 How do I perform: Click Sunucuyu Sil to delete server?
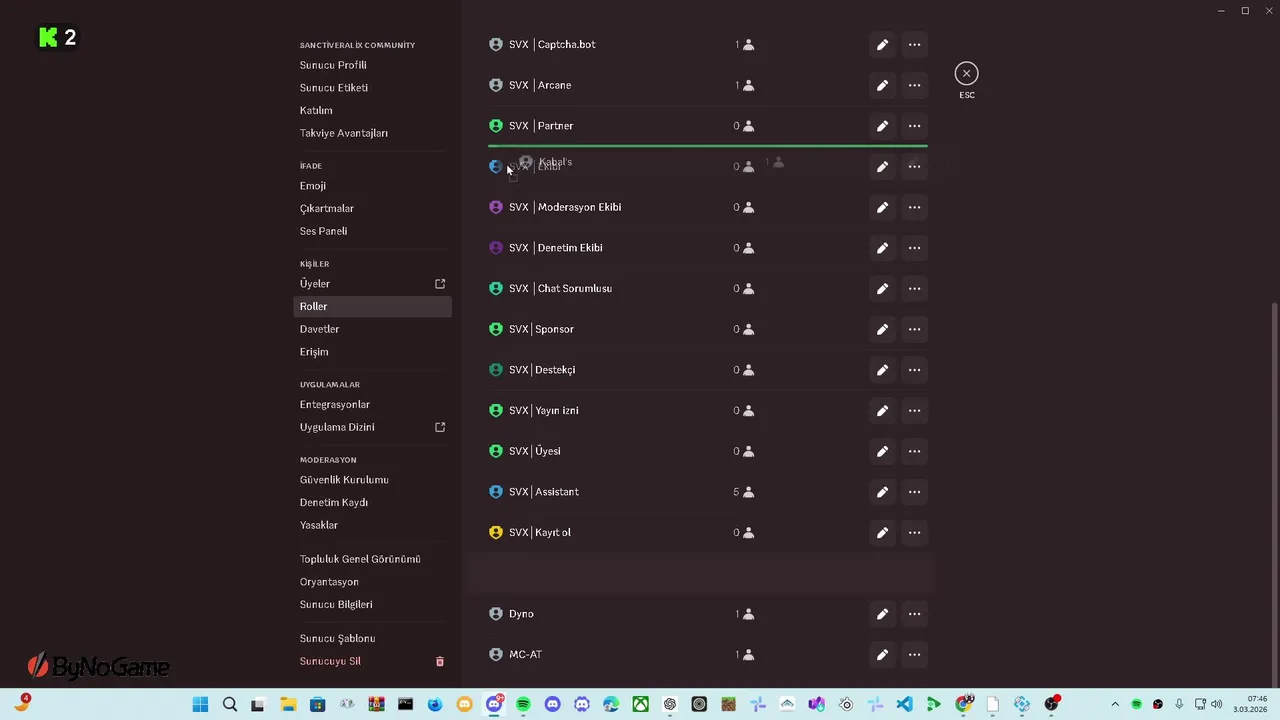[330, 661]
